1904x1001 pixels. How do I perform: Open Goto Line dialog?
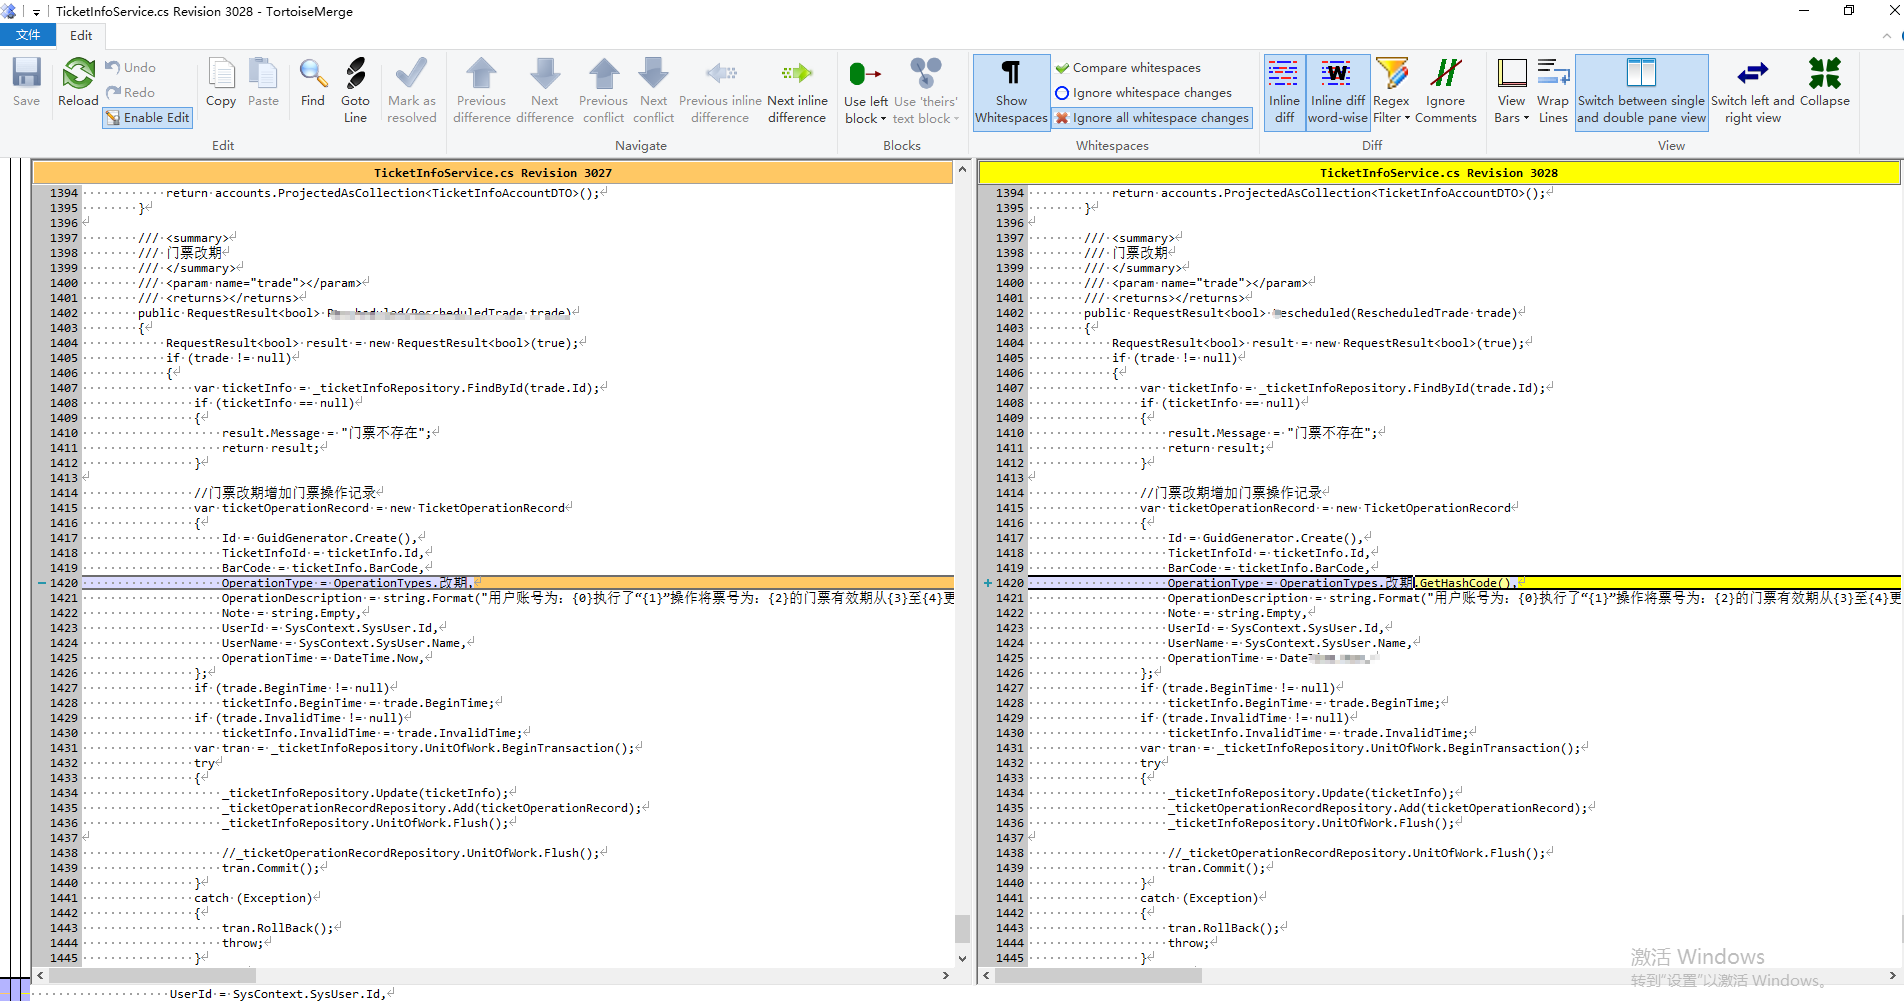(355, 90)
